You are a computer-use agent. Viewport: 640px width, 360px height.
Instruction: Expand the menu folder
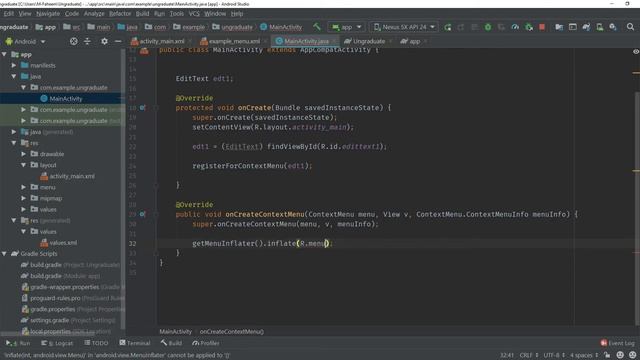24,187
